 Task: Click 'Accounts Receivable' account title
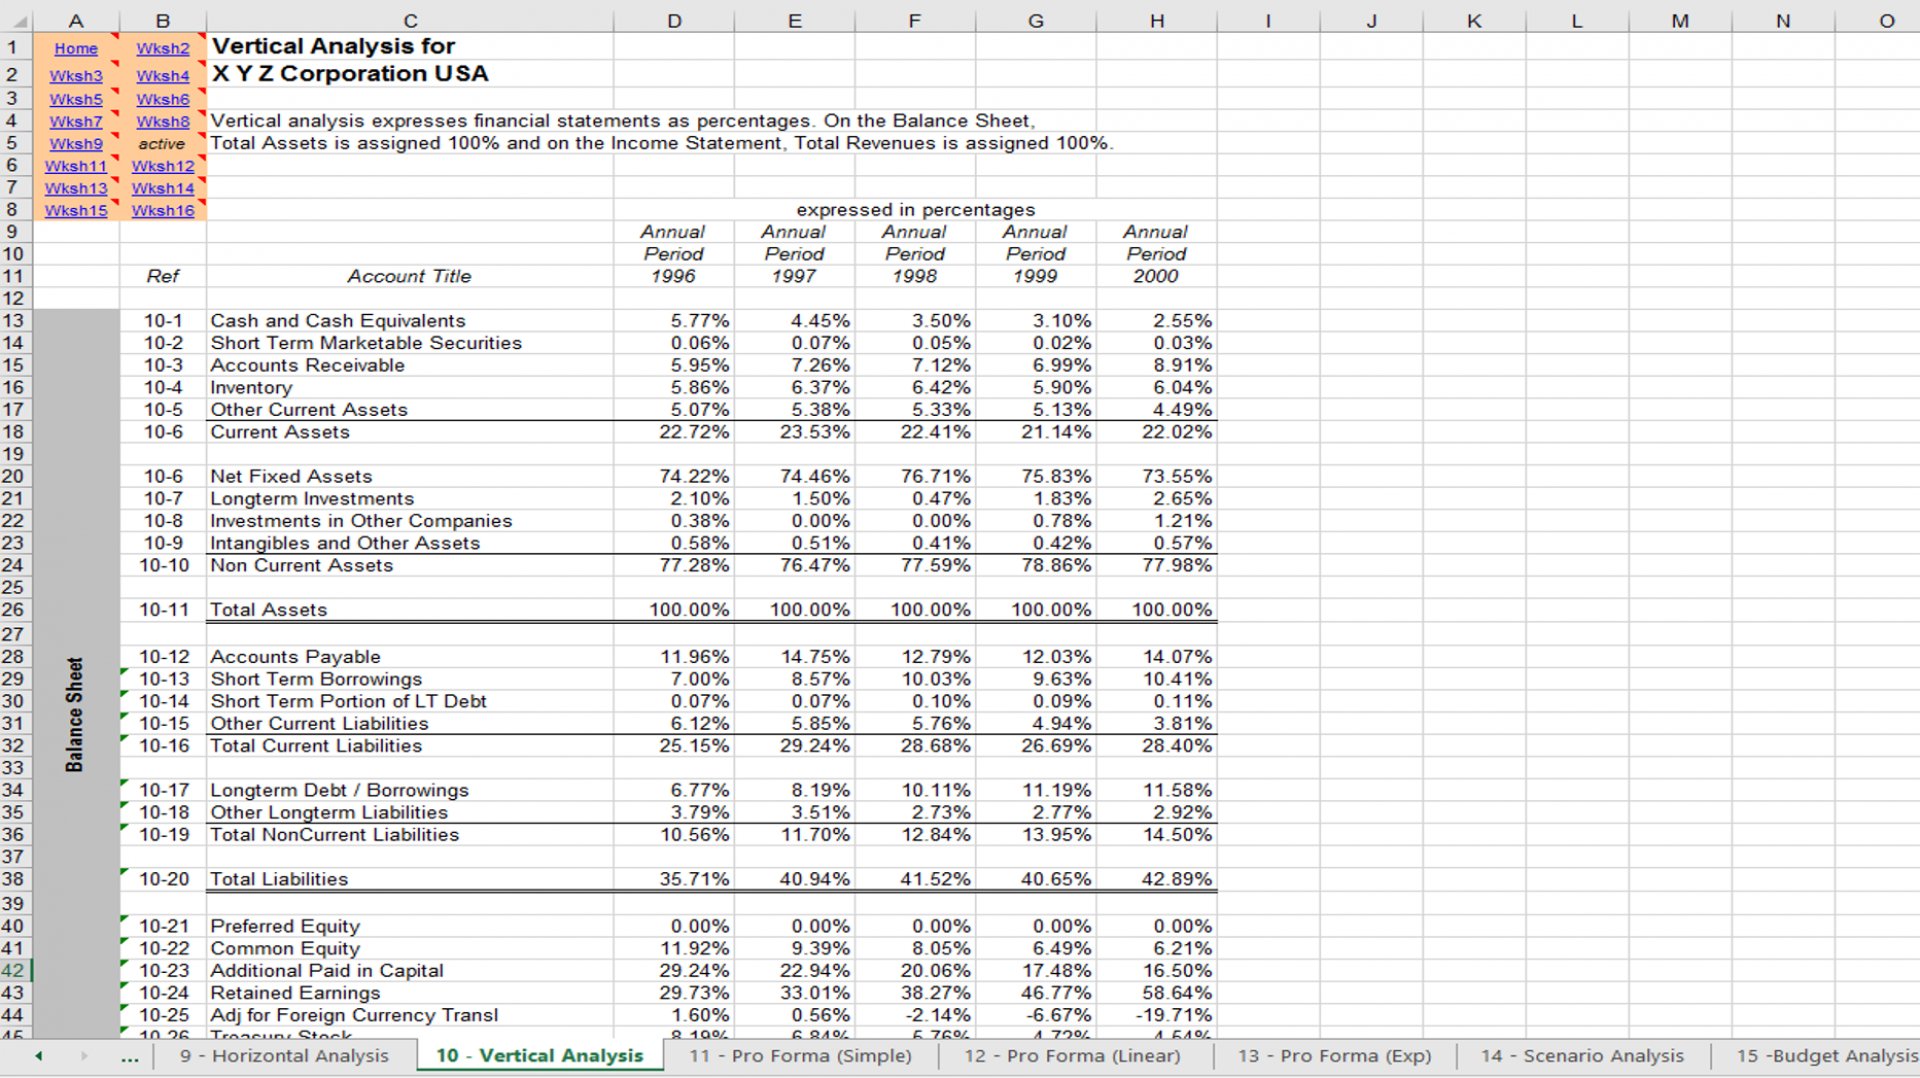[410, 365]
